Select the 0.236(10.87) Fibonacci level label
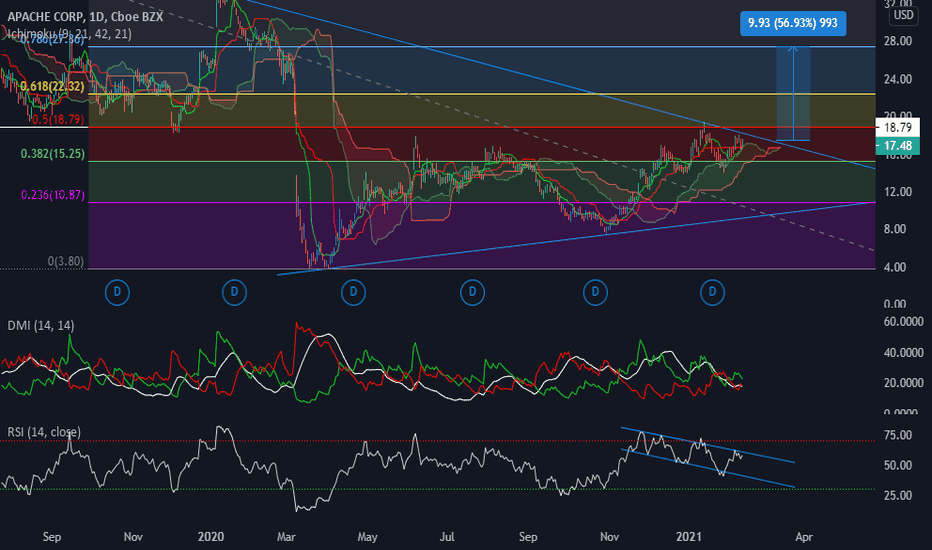Viewport: 932px width, 550px height. tap(52, 195)
